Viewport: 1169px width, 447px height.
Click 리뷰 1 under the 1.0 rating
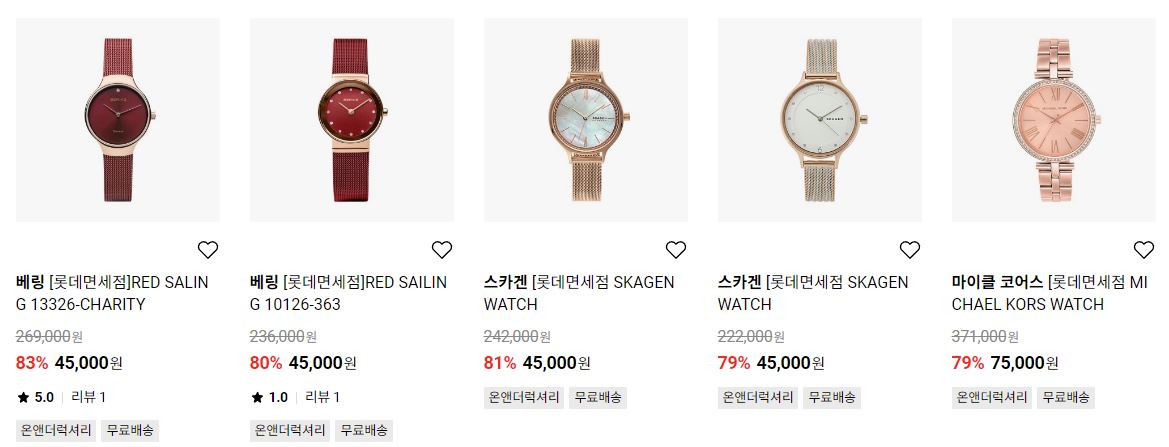(322, 397)
